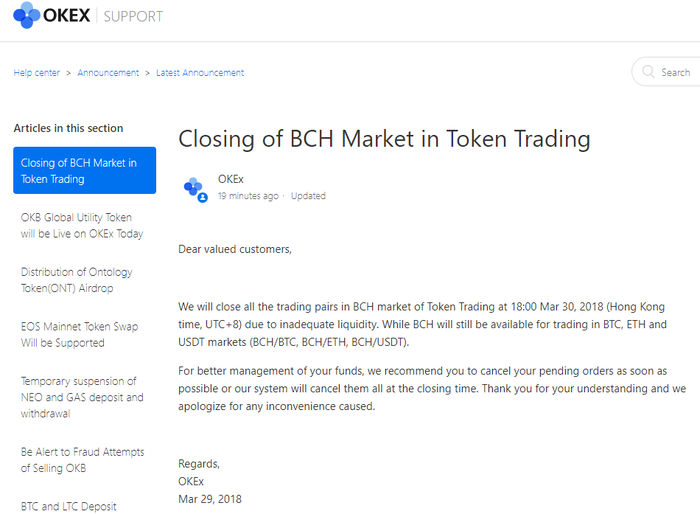Viewport: 700px width, 514px height.
Task: Open Be Alert to Fraud Attempts article
Action: point(83,460)
